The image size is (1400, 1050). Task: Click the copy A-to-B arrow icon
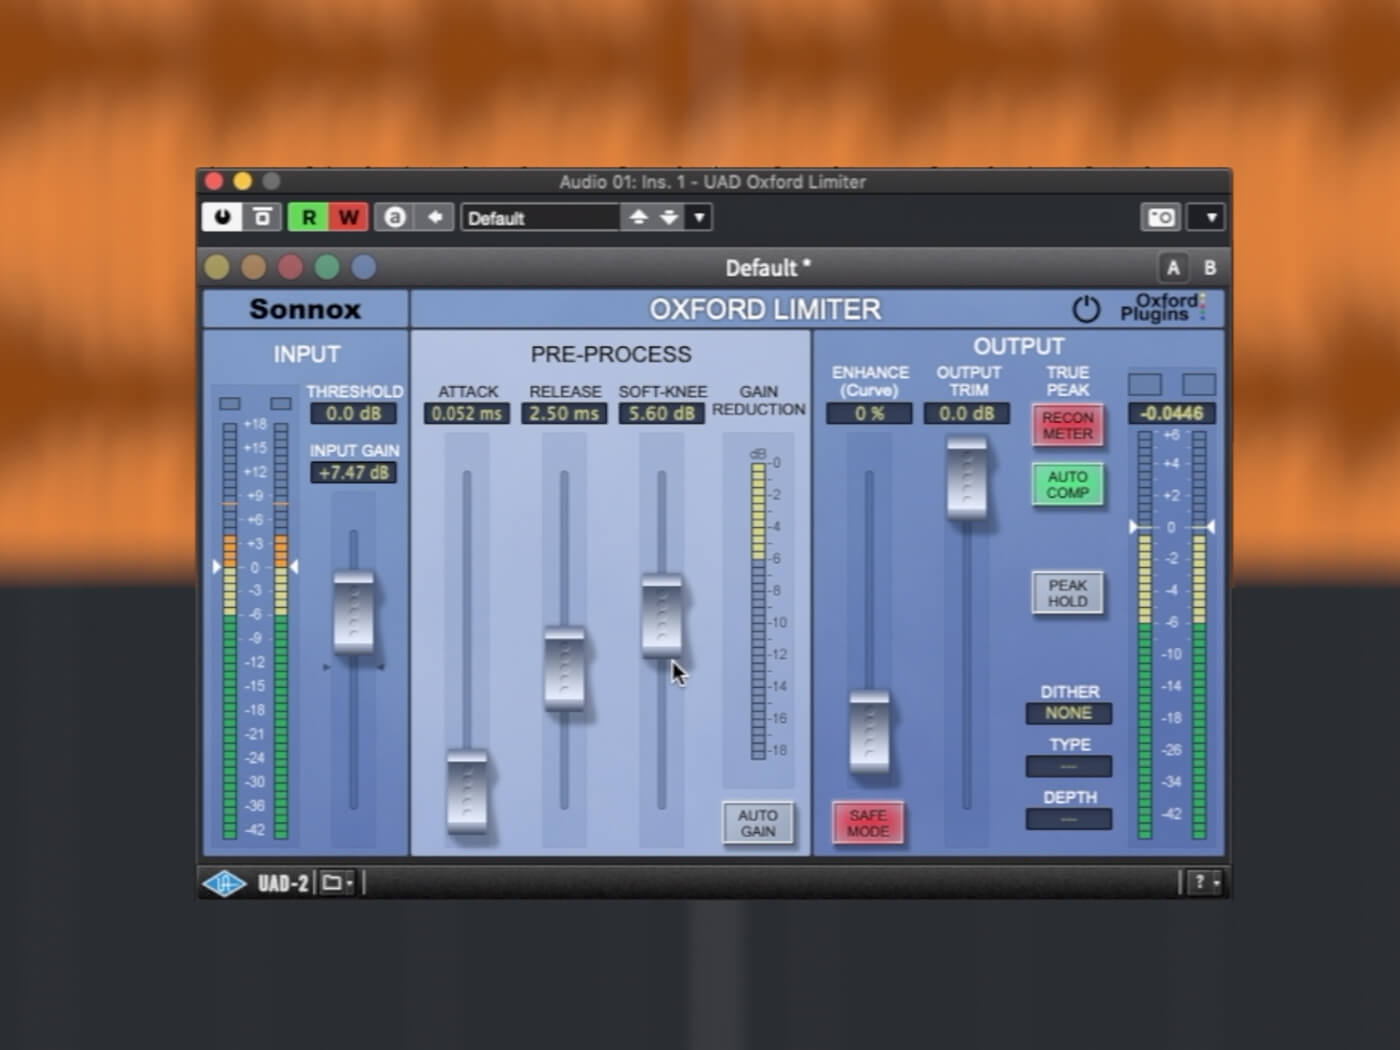(x=433, y=217)
